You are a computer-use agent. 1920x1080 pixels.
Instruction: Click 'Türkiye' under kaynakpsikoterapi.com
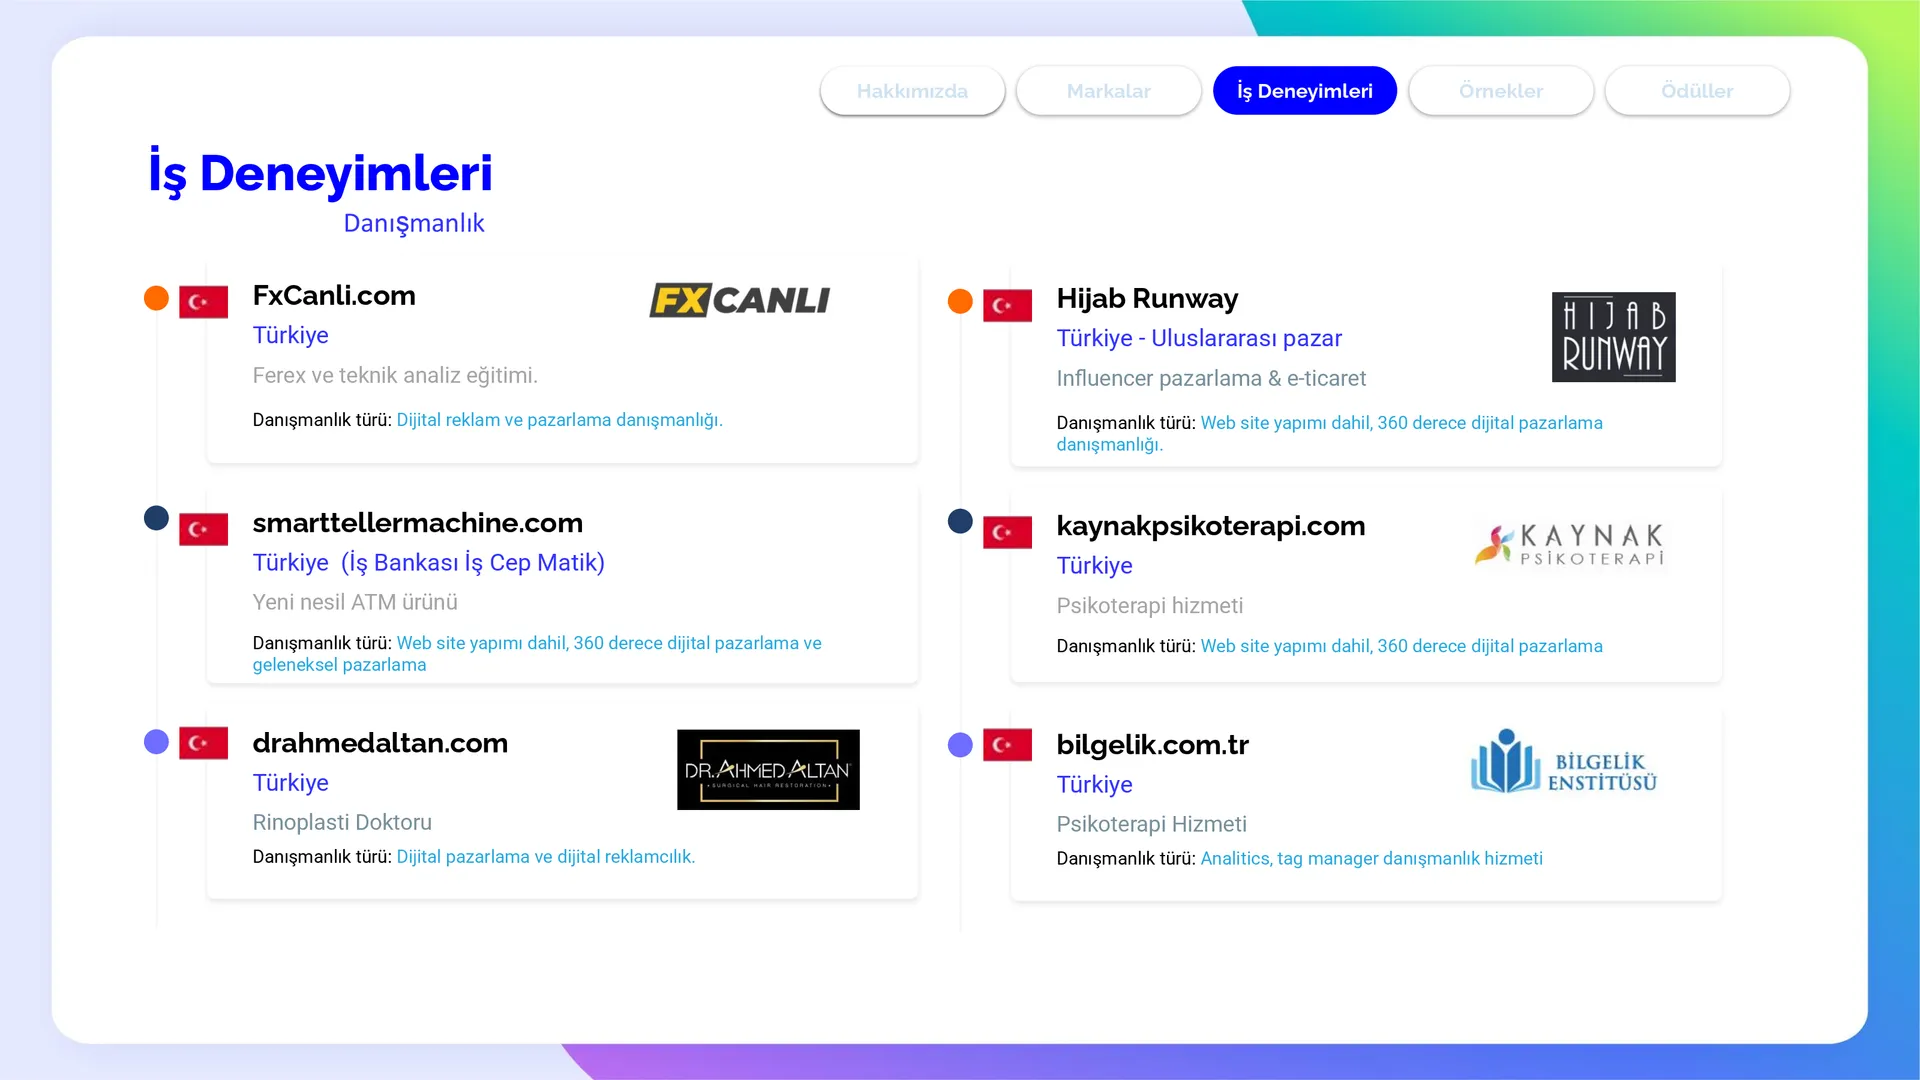click(x=1095, y=566)
